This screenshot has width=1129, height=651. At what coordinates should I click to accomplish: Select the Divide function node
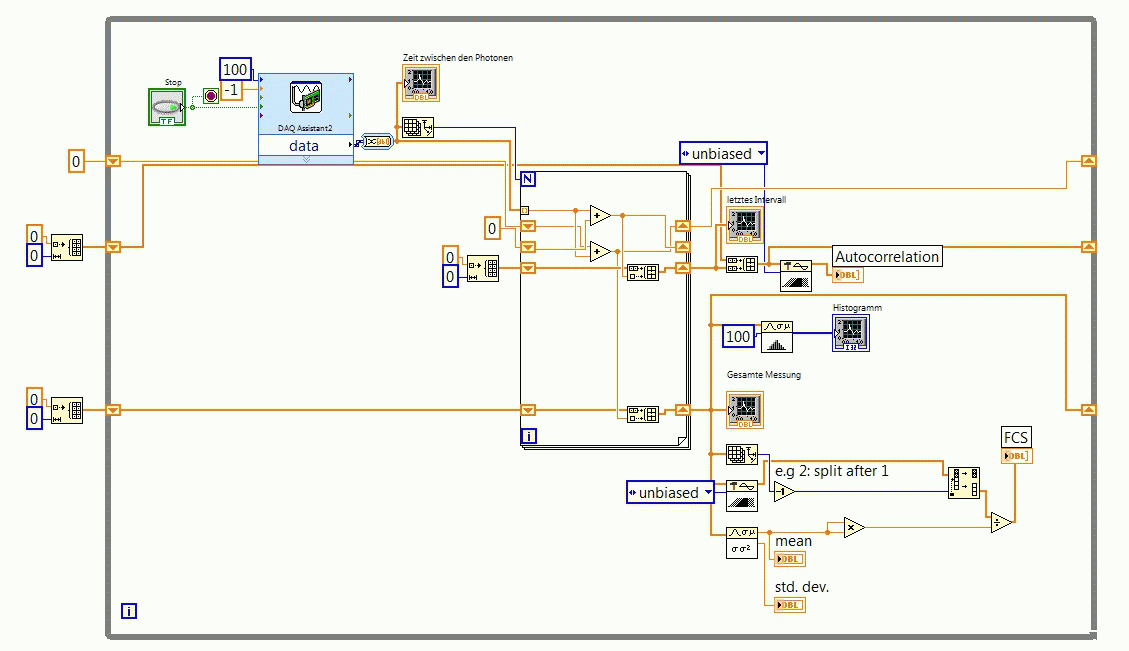[x=1001, y=522]
